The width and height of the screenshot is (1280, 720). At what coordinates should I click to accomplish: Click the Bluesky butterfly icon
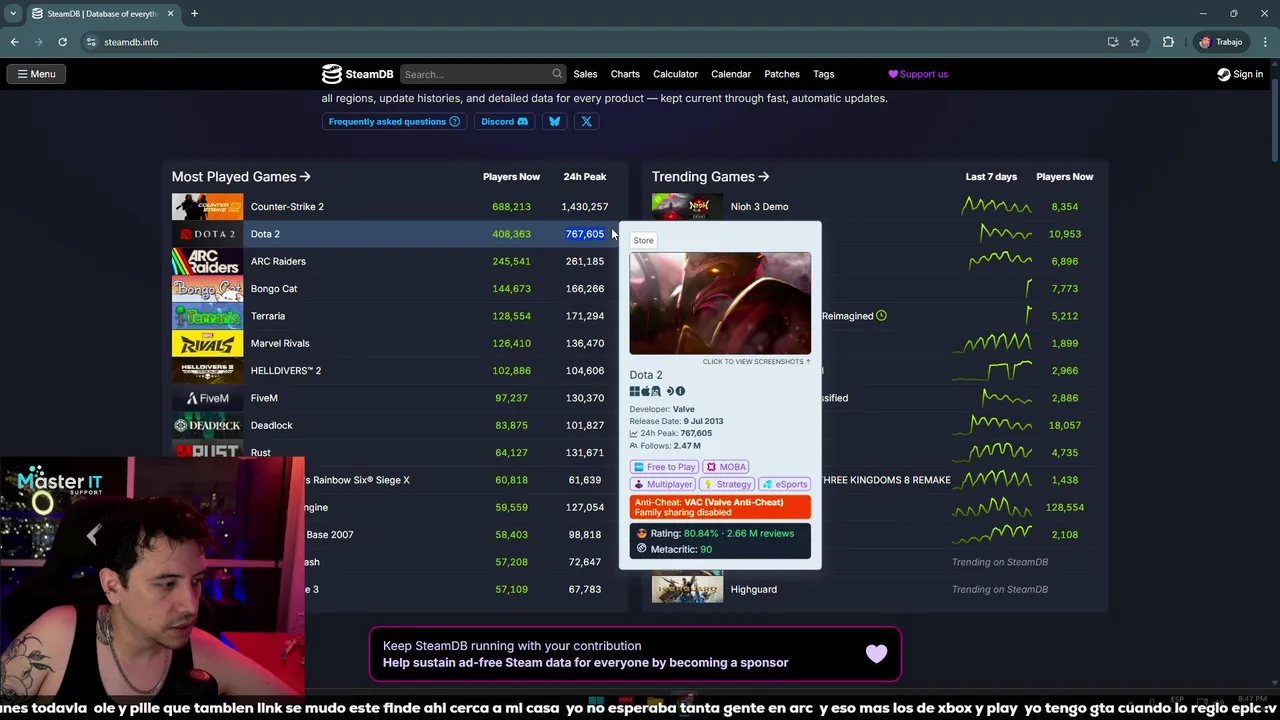coord(555,122)
